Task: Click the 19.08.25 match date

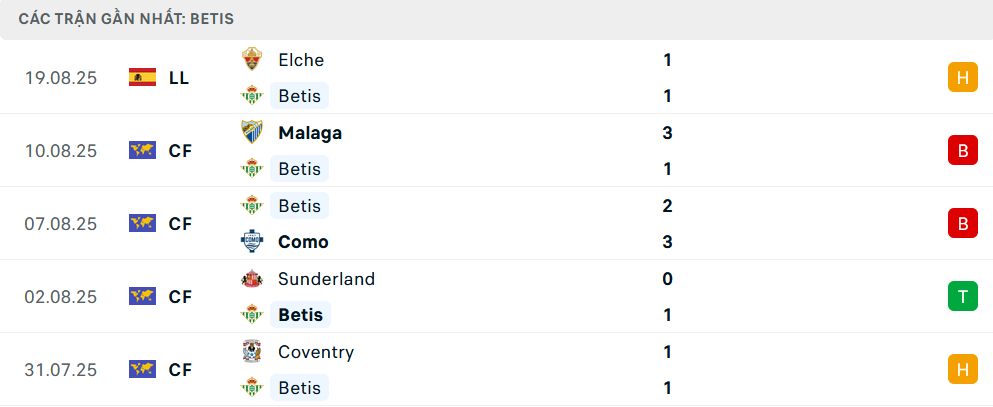Action: tap(61, 78)
